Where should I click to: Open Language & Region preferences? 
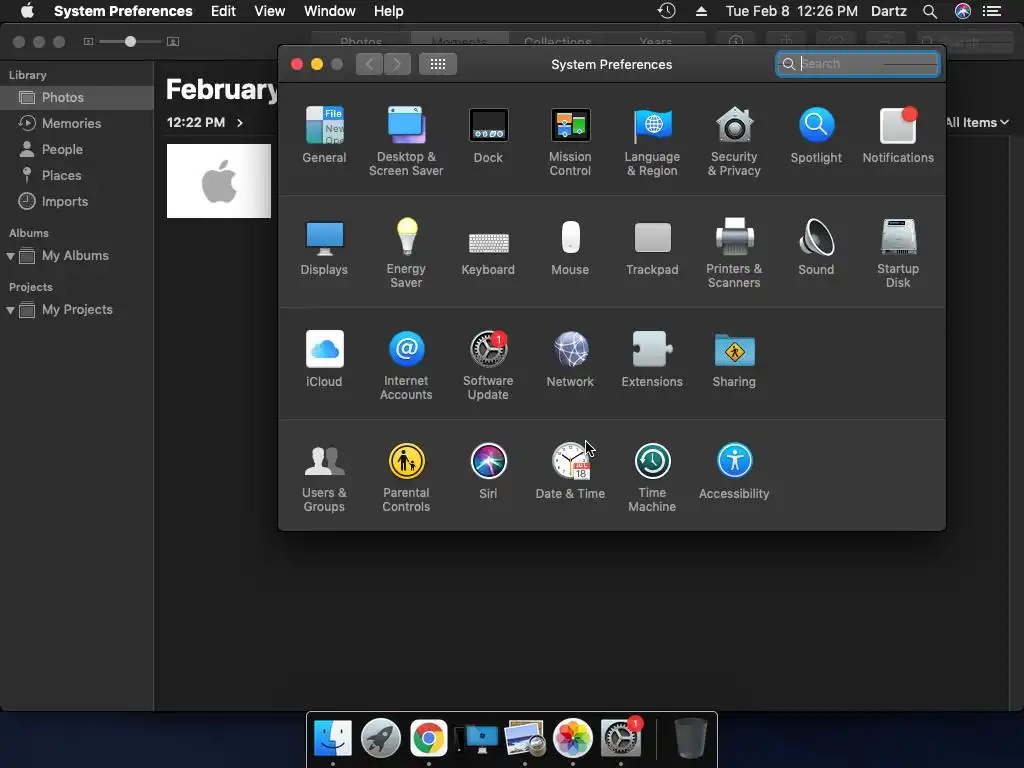coord(652,141)
